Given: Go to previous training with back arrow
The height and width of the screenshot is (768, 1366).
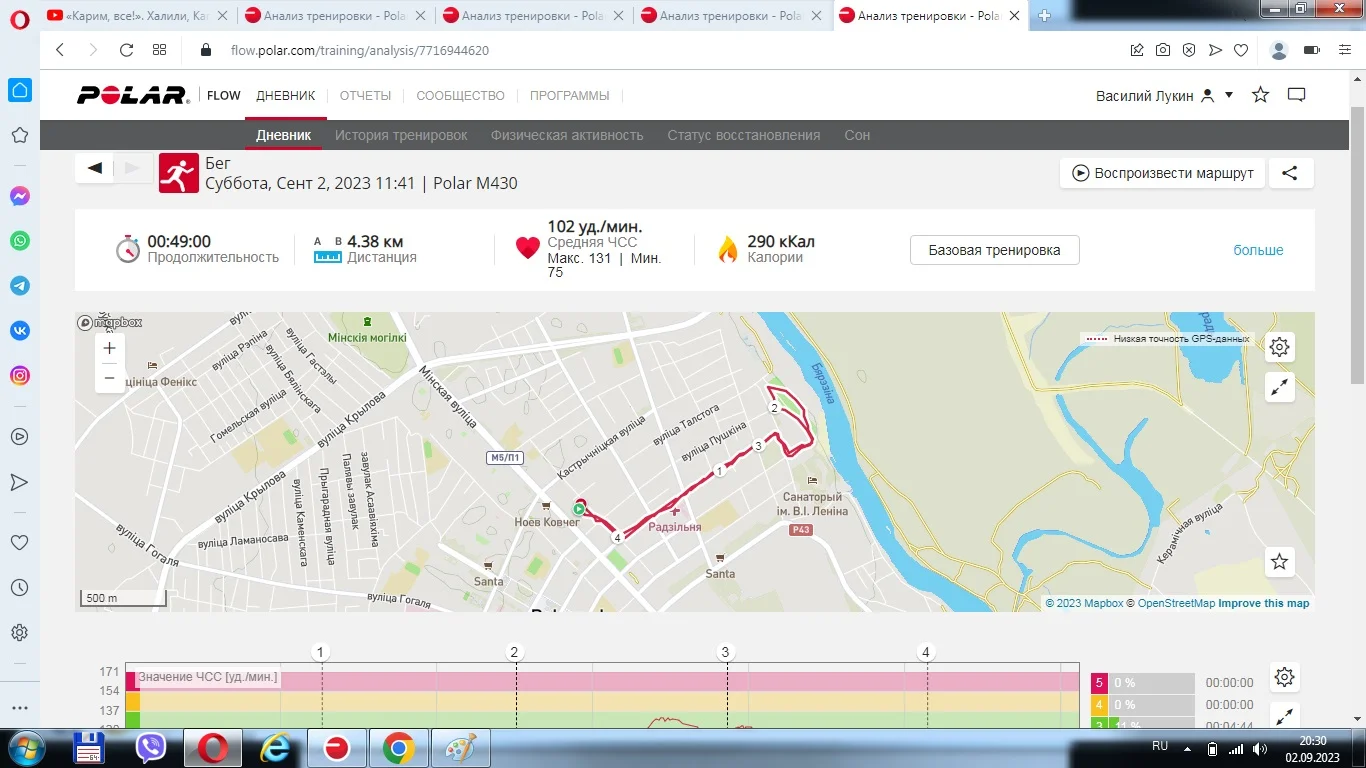Looking at the screenshot, I should tap(95, 168).
